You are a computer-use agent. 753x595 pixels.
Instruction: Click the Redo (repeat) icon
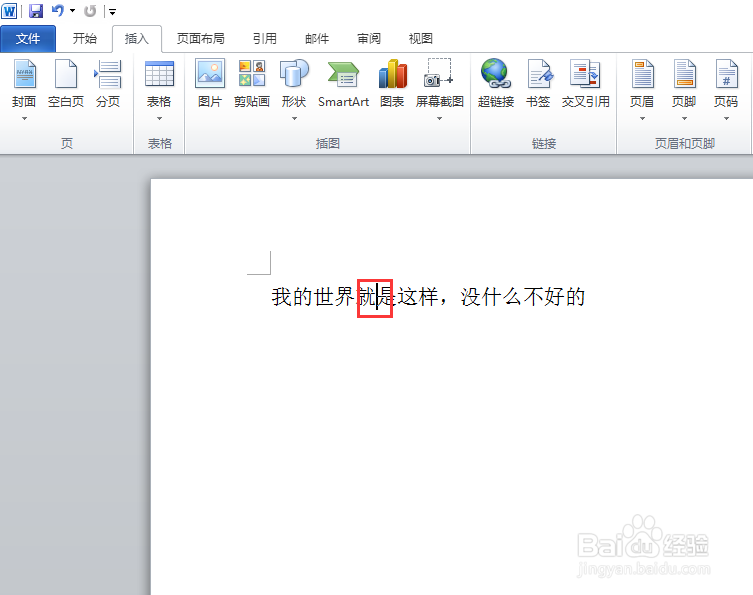tap(90, 11)
